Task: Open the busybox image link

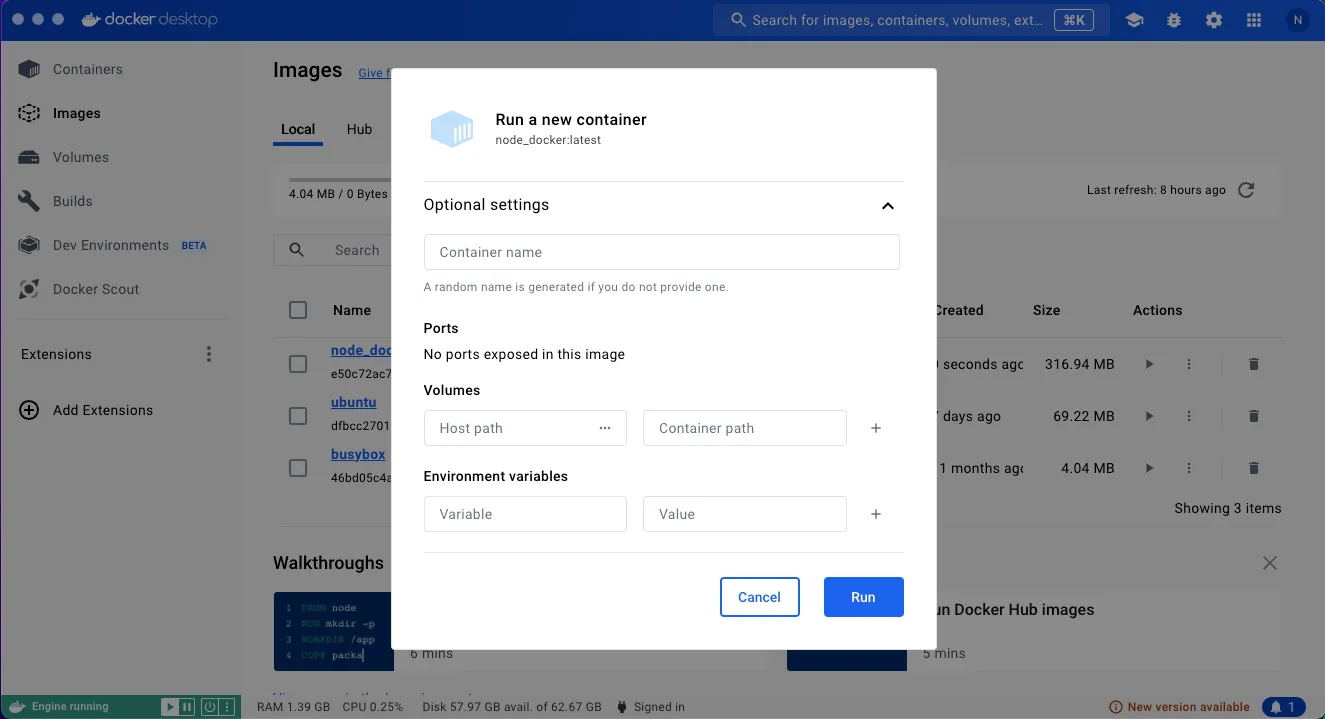Action: pyautogui.click(x=358, y=454)
